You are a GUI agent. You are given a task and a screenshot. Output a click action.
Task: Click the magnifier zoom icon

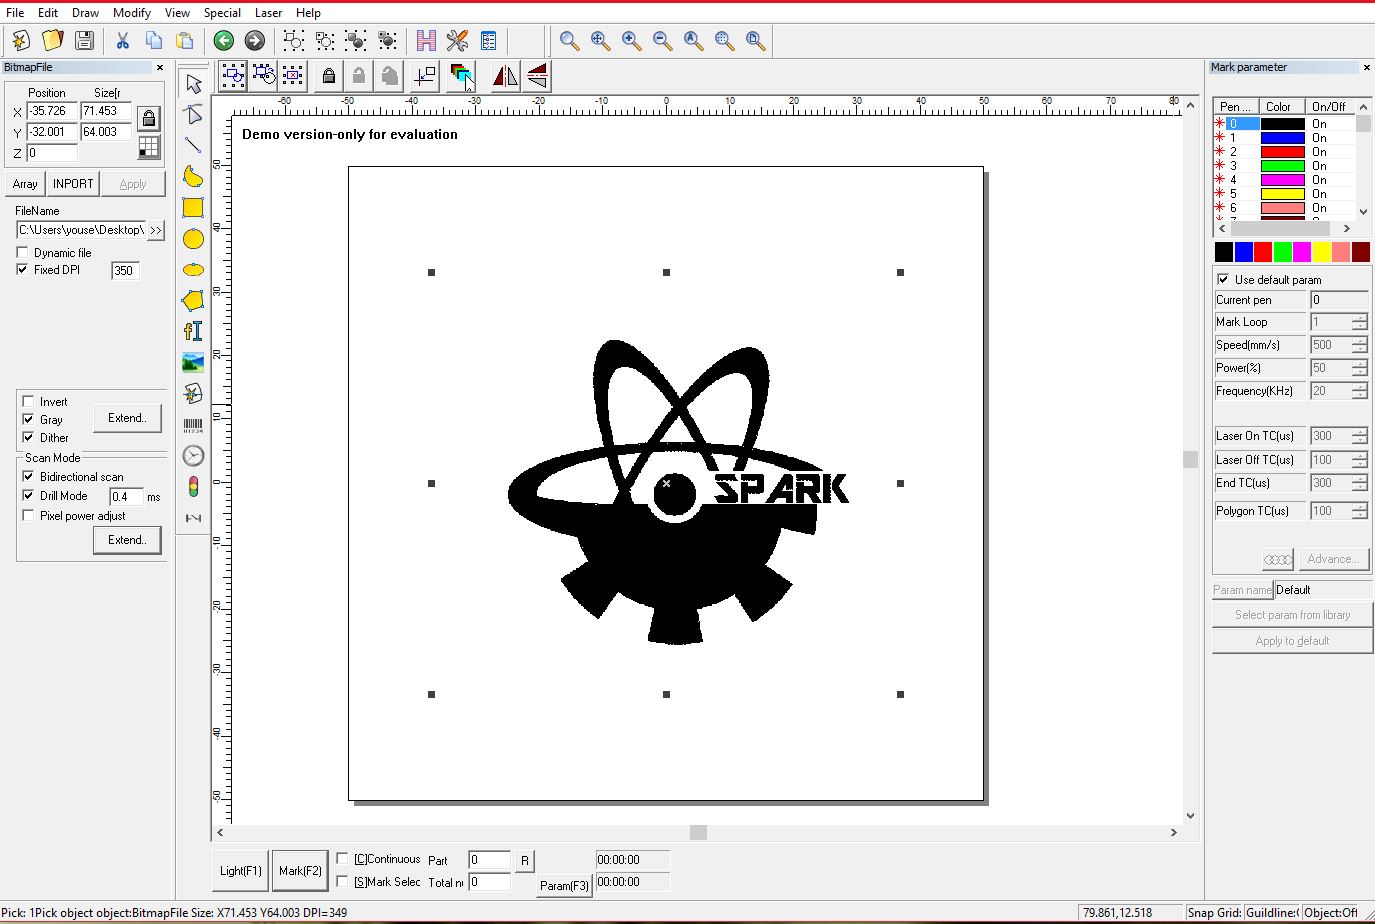pyautogui.click(x=569, y=40)
